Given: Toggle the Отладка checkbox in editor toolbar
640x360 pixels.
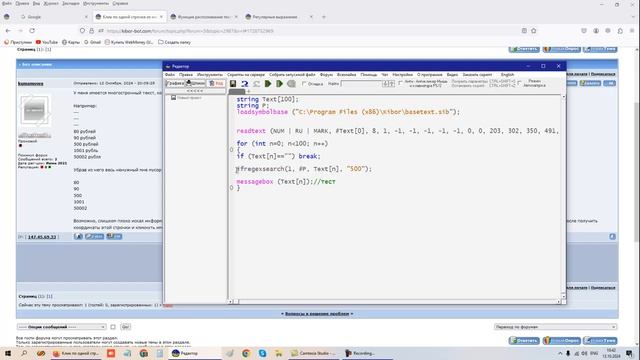Looking at the screenshot, I should [304, 84].
